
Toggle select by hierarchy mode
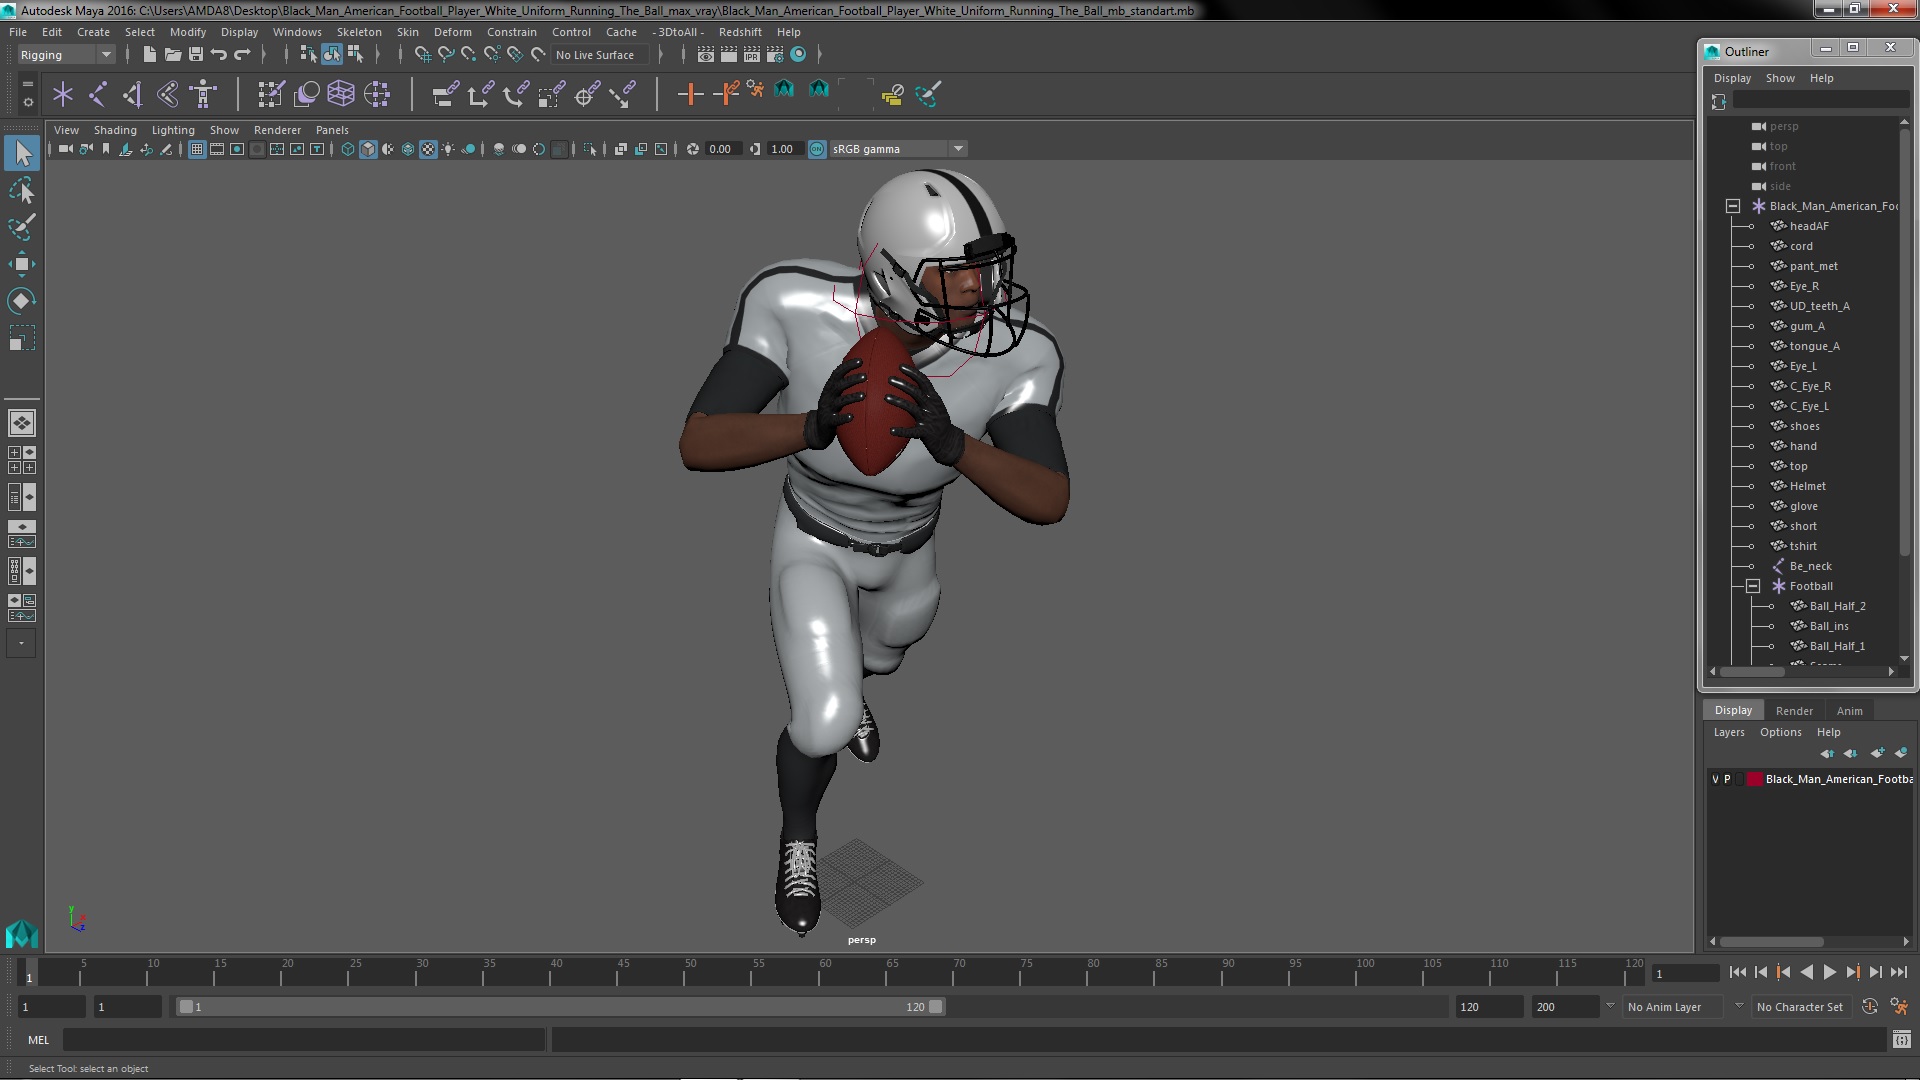coord(308,54)
